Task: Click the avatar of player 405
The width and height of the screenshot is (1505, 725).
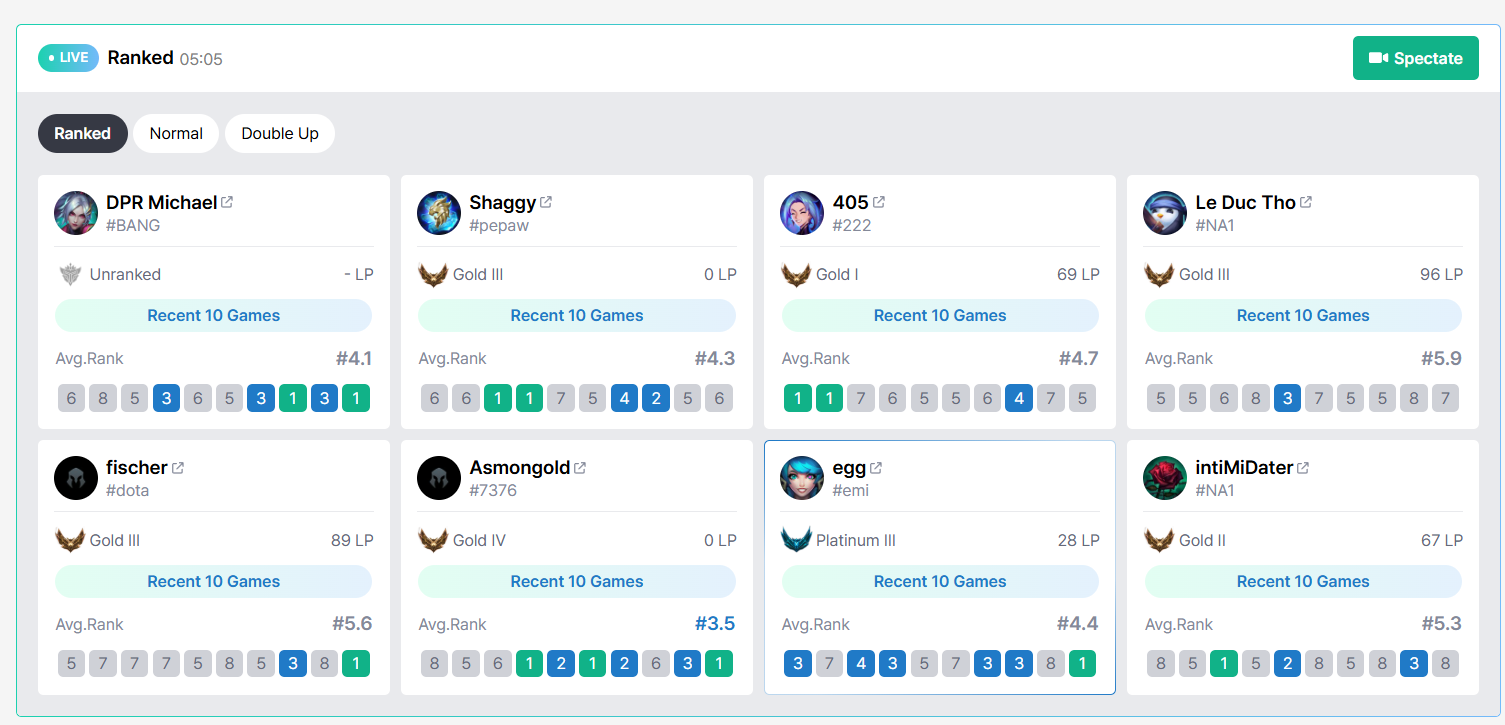Action: (x=802, y=213)
